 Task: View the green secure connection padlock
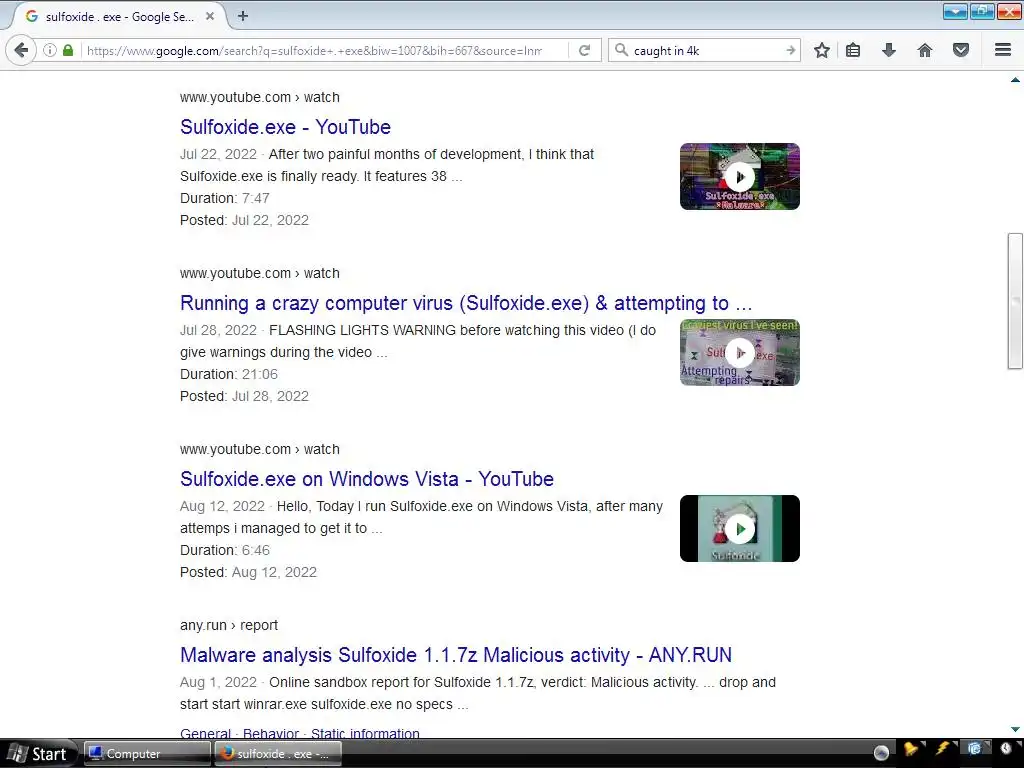68,50
